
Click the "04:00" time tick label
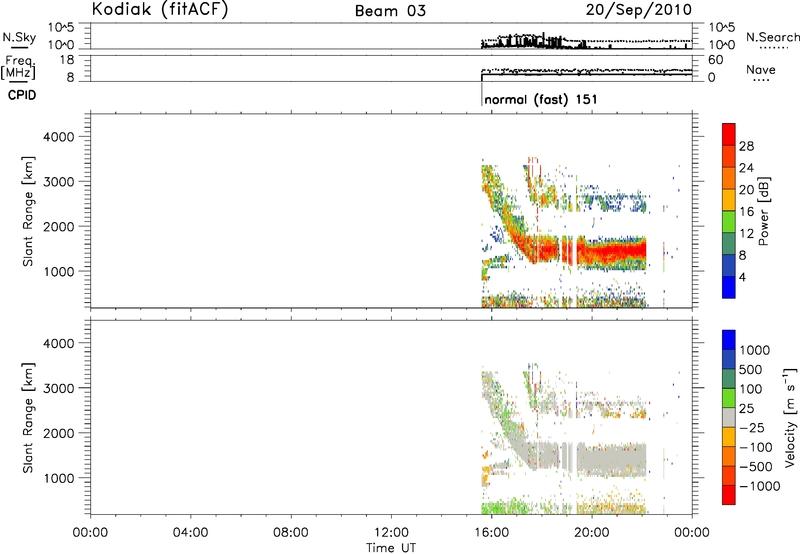tap(190, 533)
